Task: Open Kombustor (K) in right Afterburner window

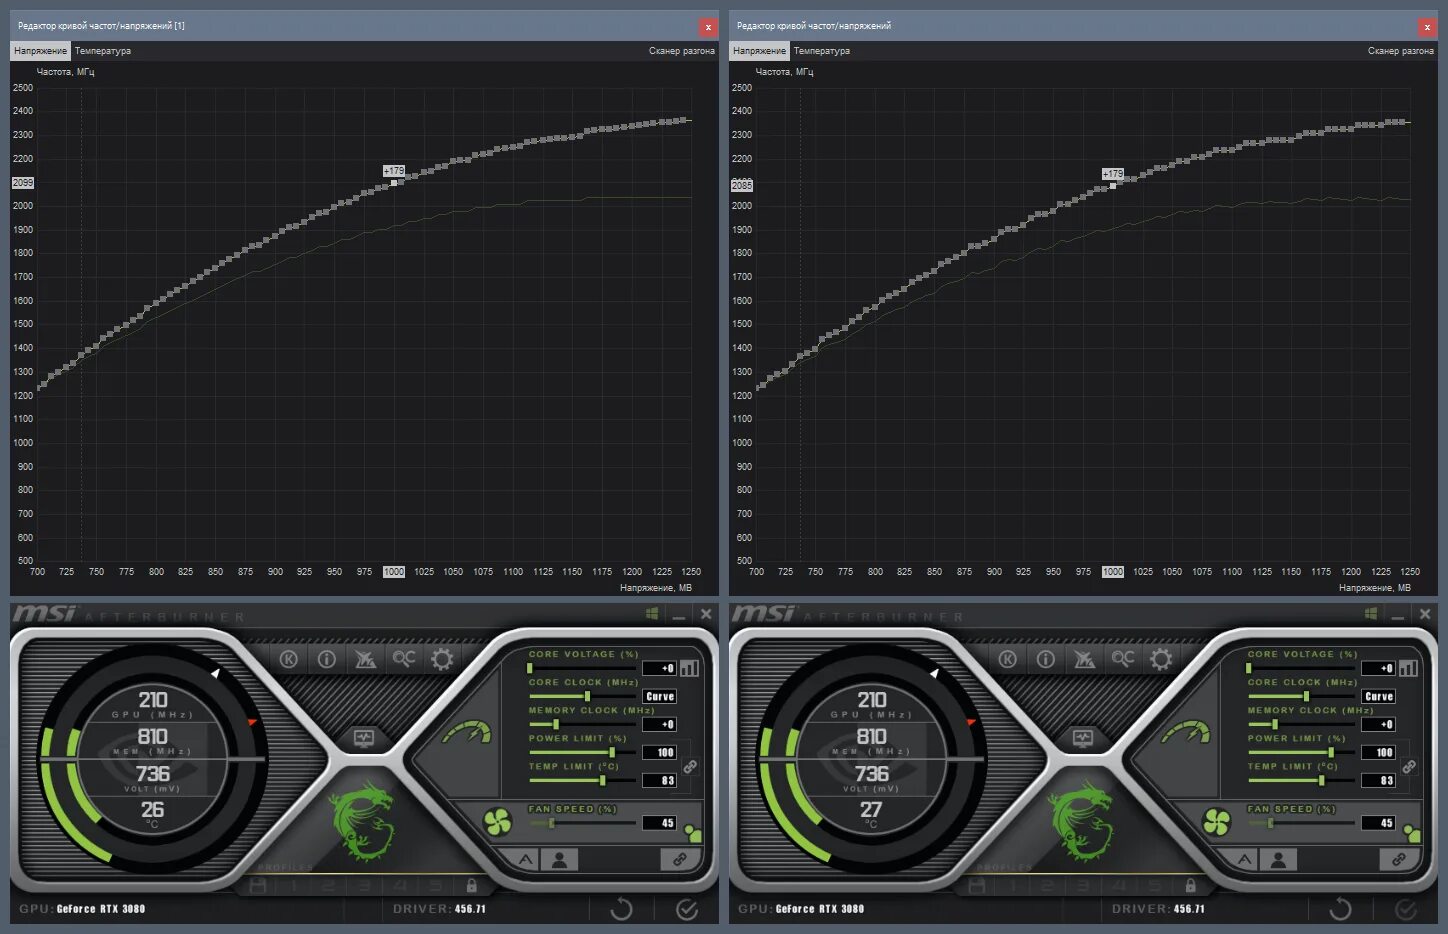Action: [x=1008, y=659]
